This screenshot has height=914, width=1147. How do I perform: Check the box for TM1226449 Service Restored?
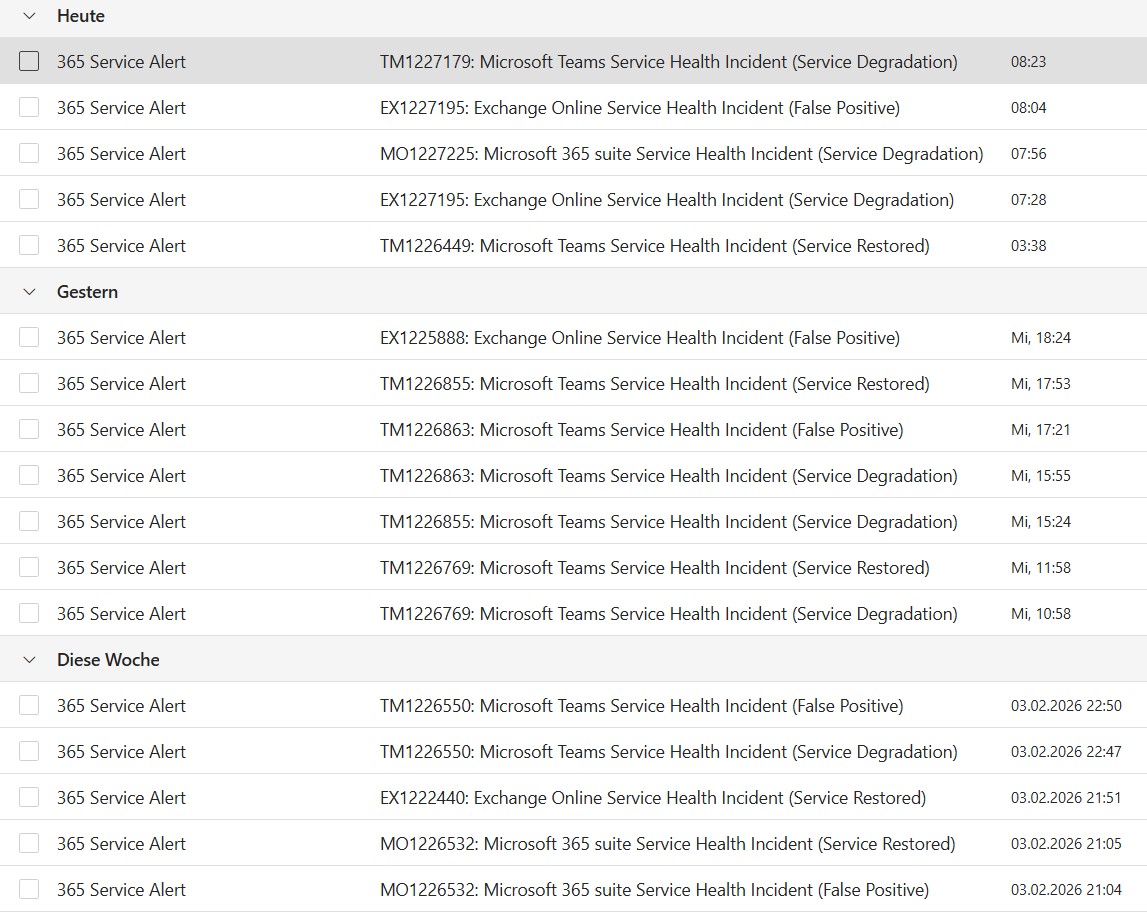pos(29,246)
